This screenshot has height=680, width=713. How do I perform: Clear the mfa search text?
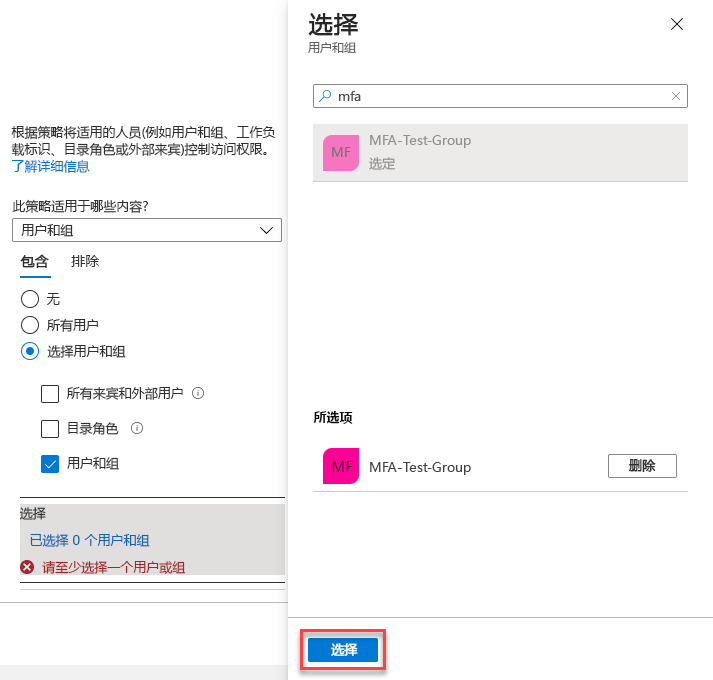click(x=676, y=96)
